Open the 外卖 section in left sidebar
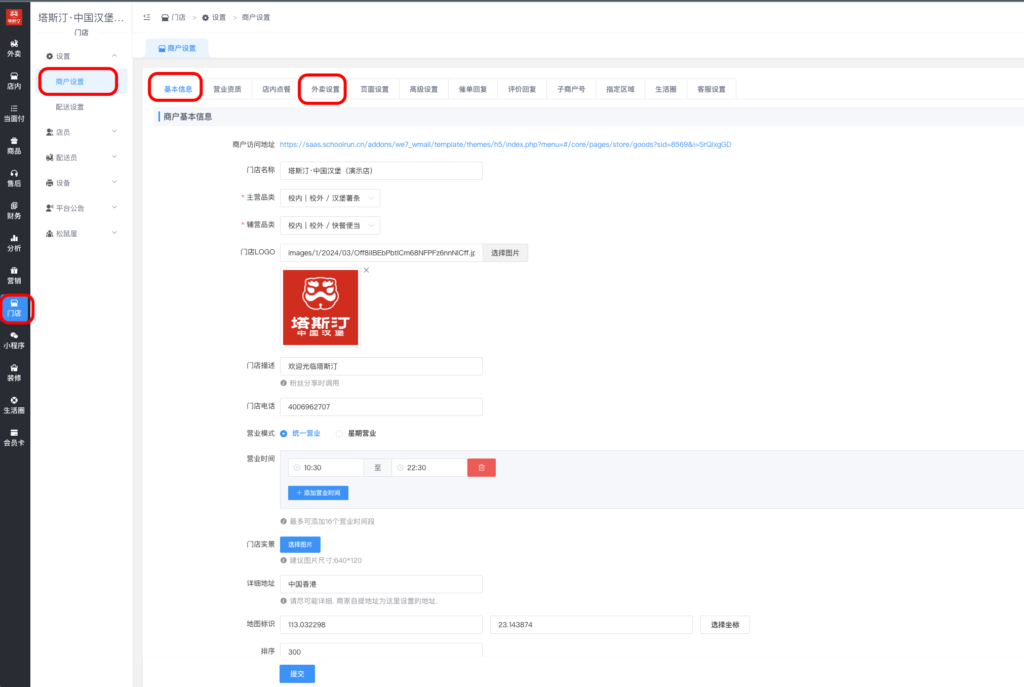 point(14,48)
